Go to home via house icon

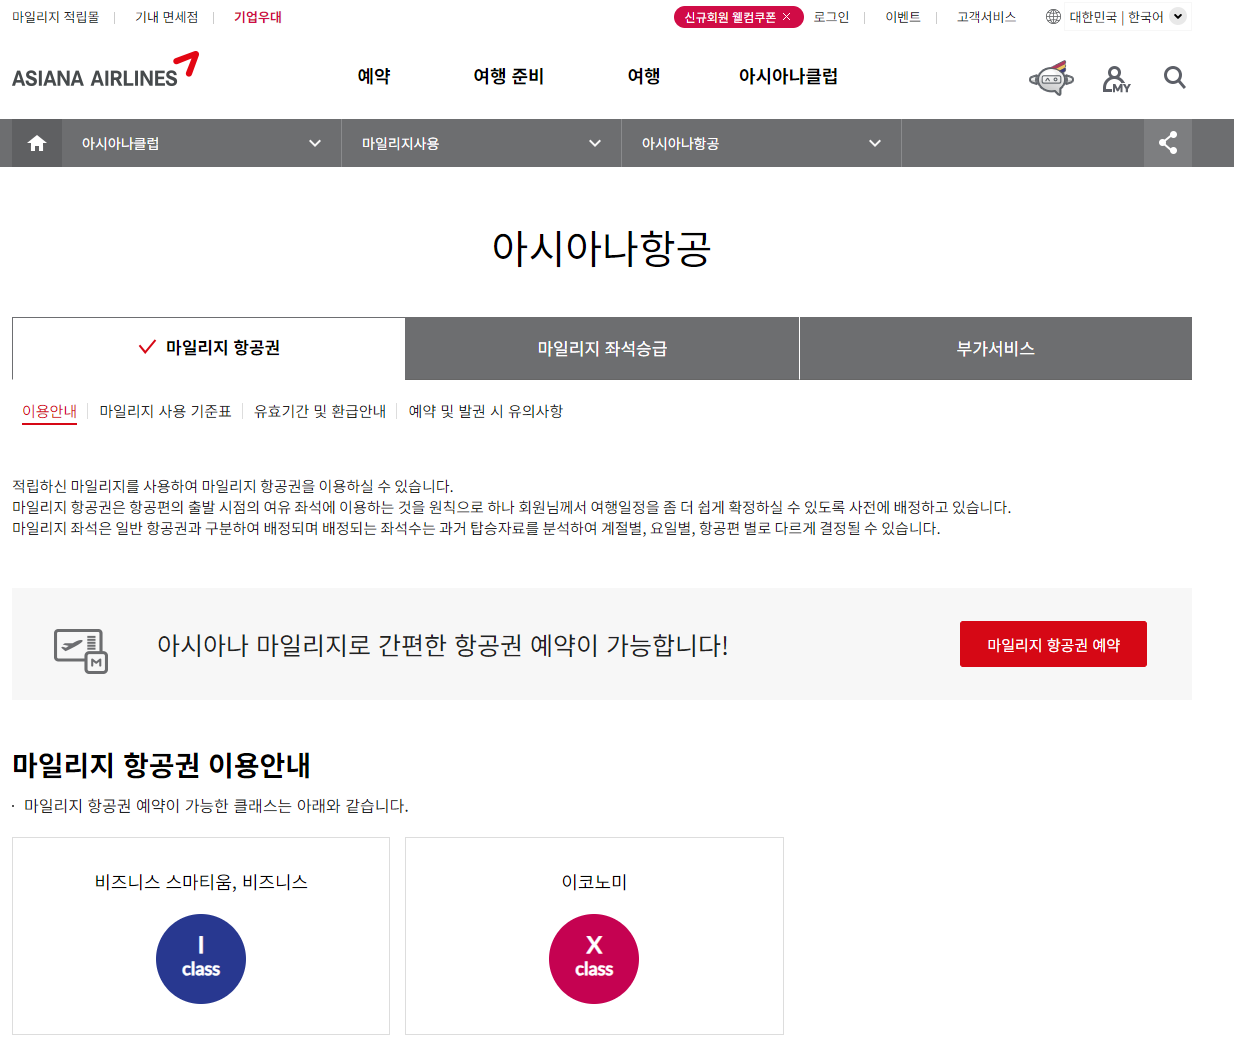(37, 143)
